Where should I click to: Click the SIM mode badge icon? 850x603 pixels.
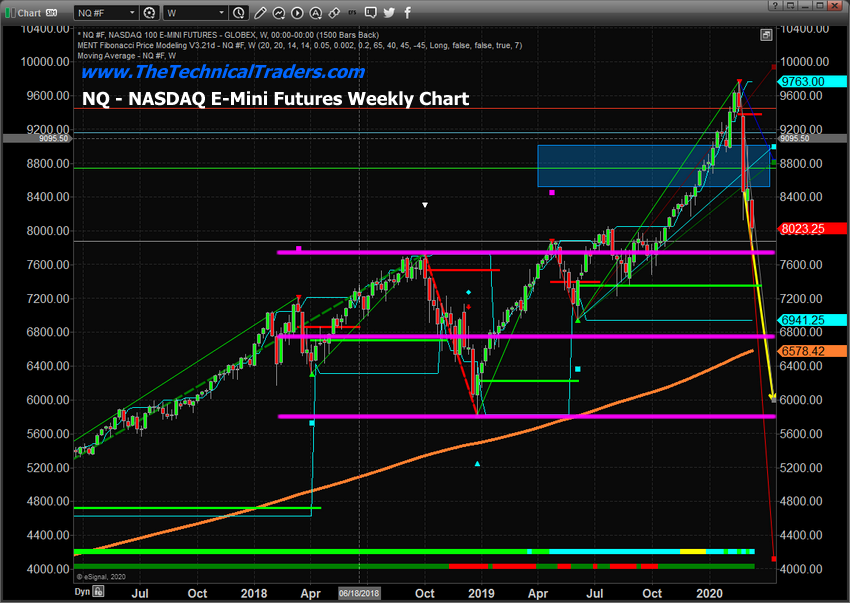[x=51, y=12]
